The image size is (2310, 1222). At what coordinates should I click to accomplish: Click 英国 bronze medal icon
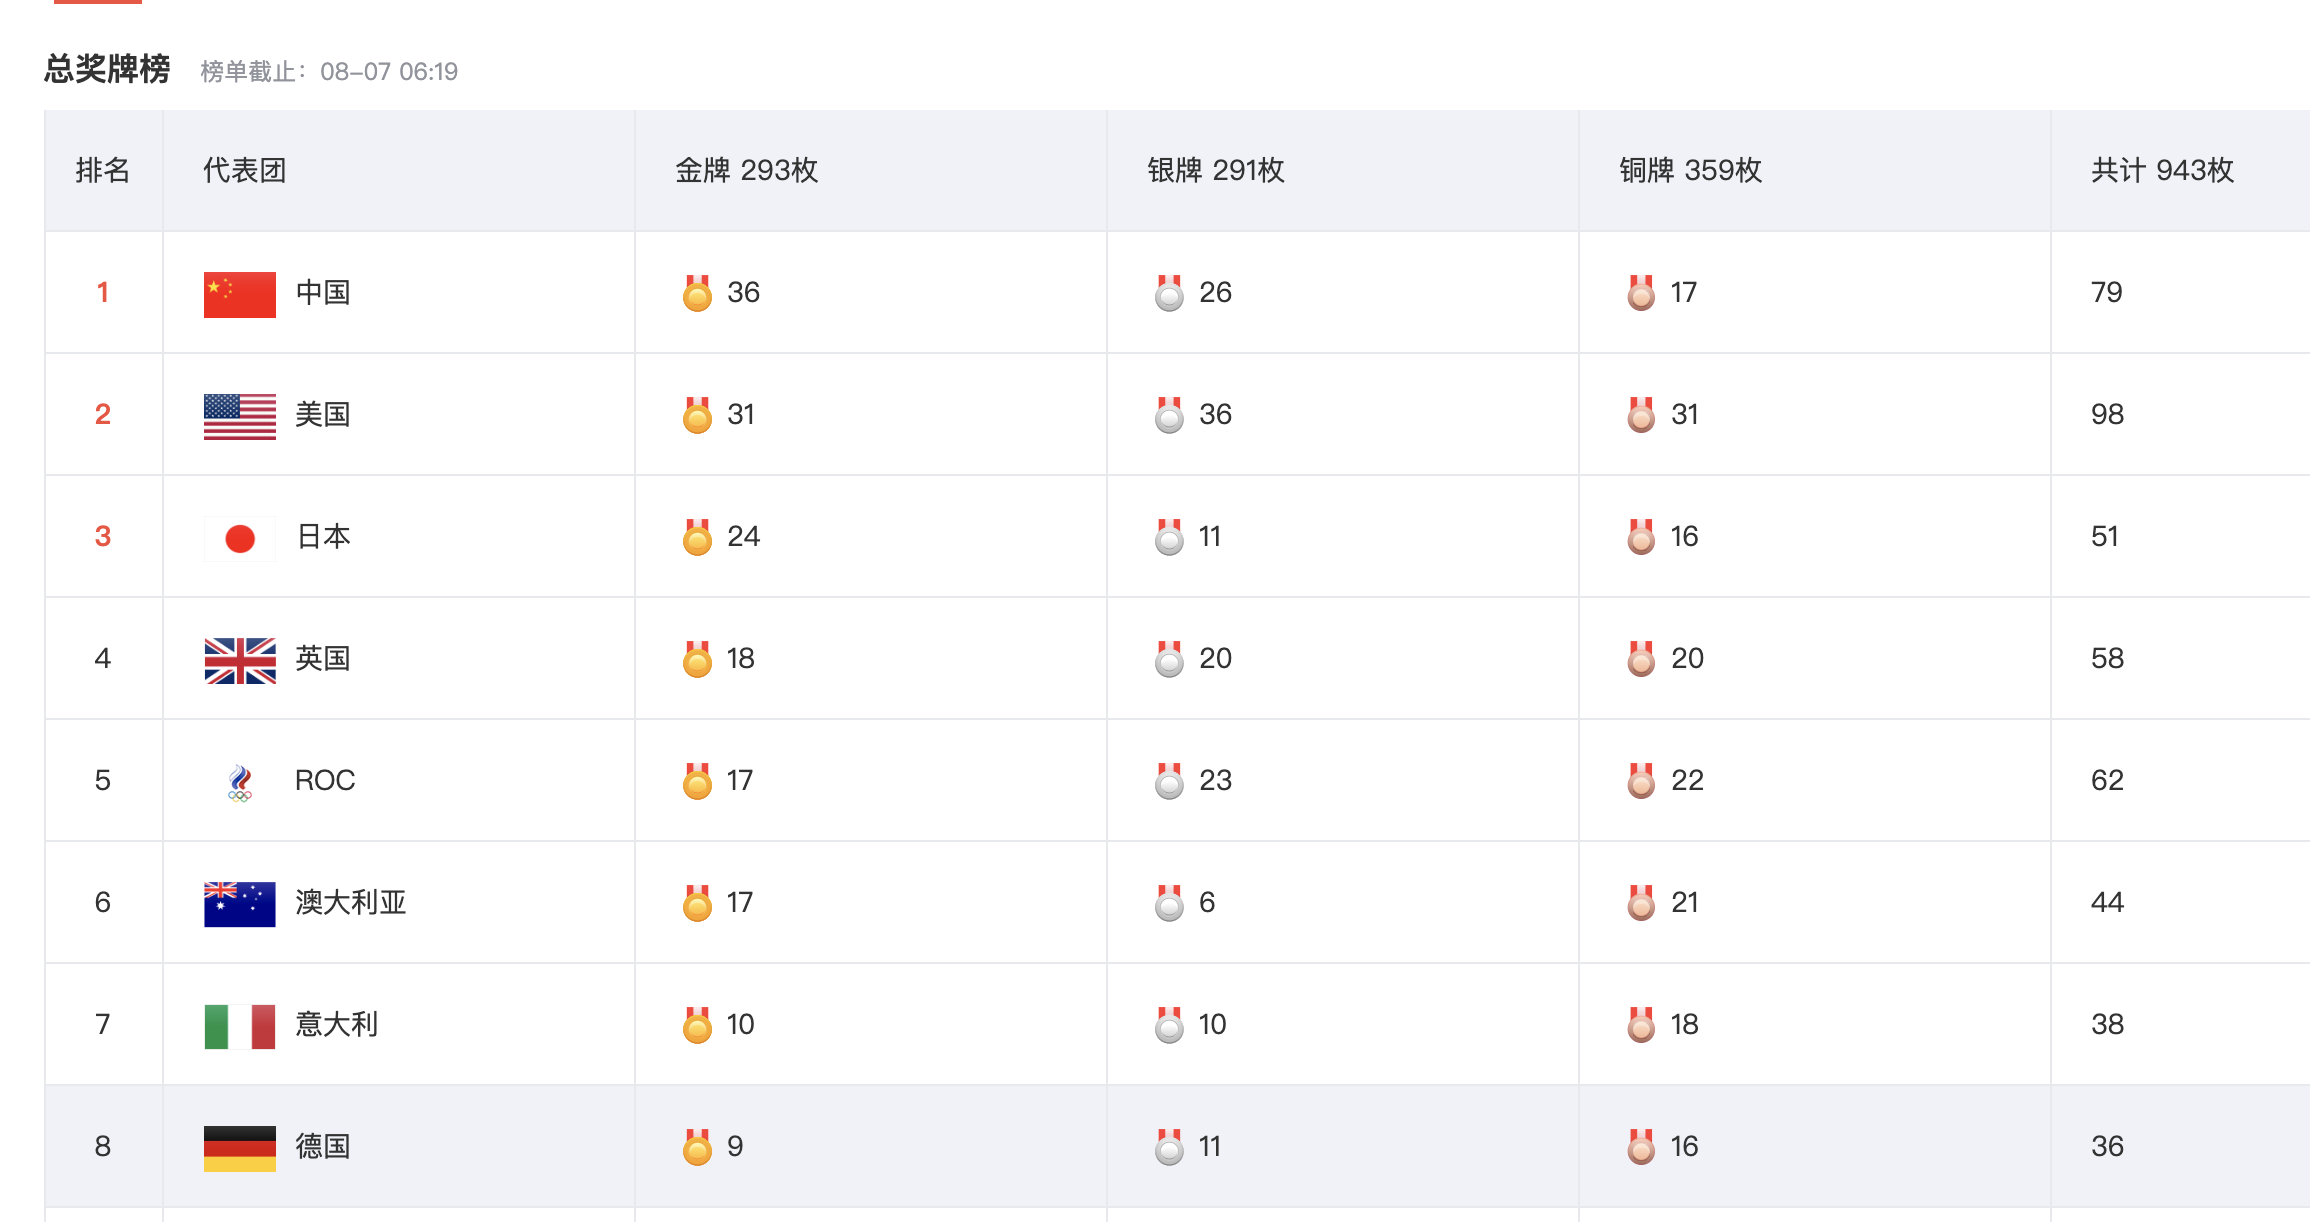point(1641,659)
